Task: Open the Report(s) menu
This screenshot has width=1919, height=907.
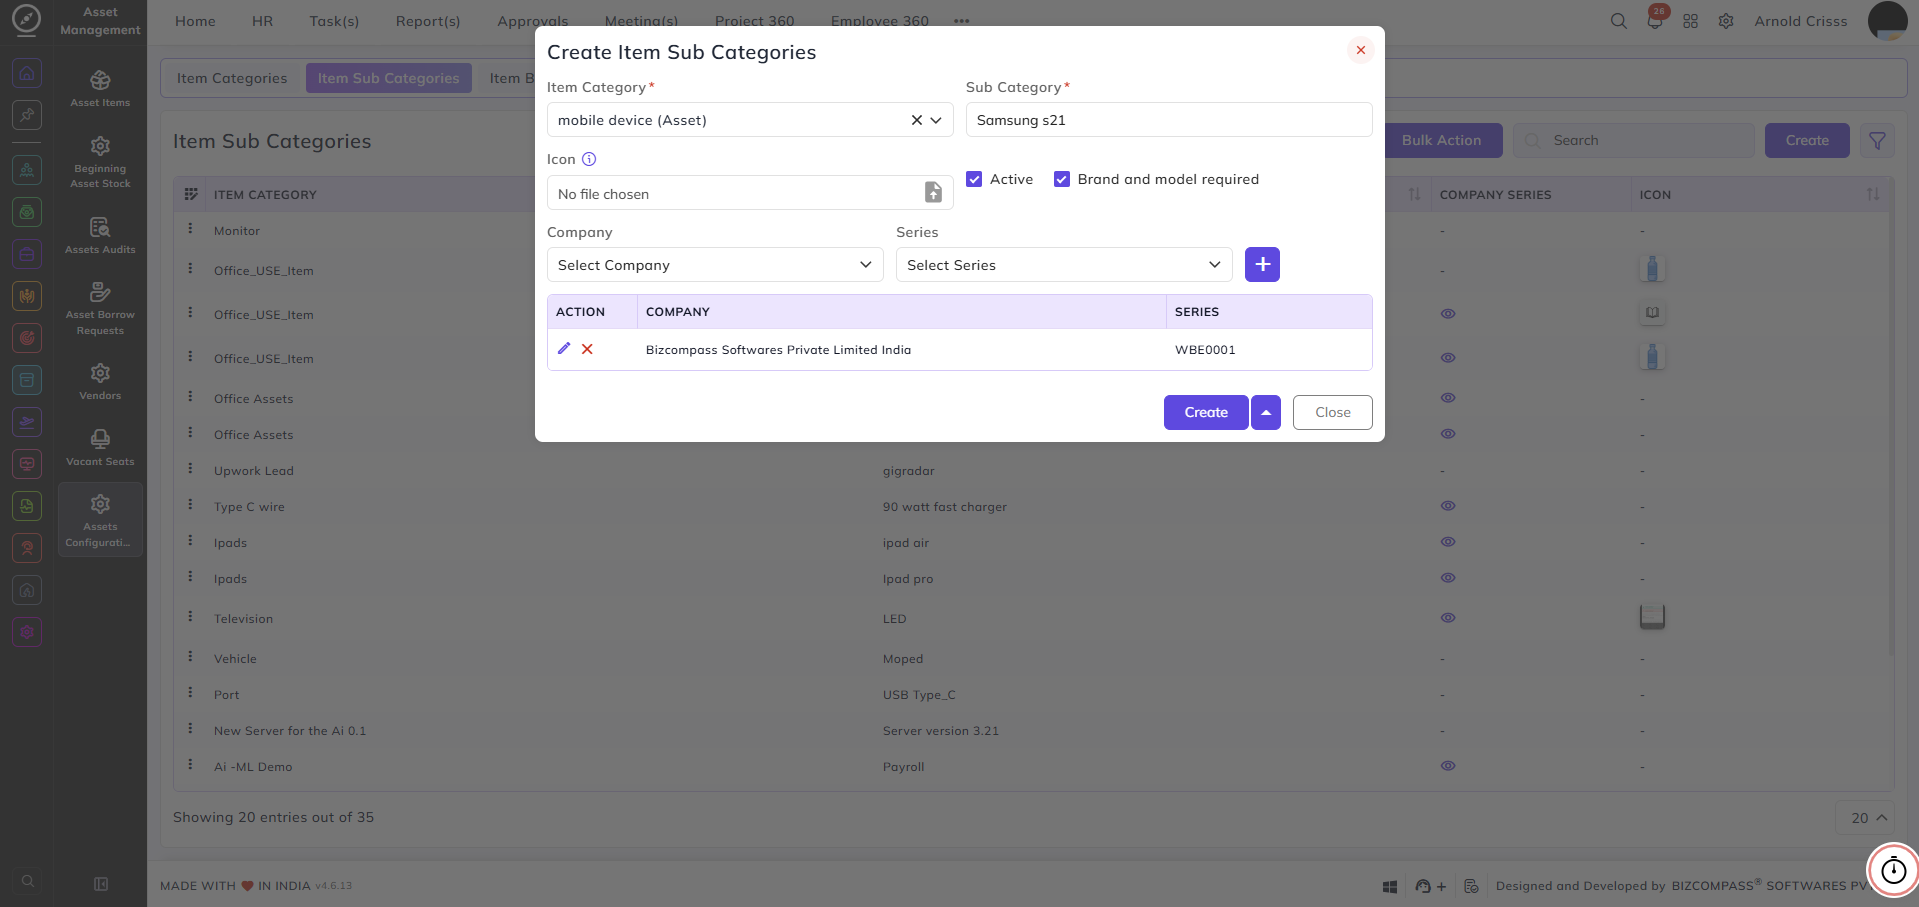Action: pyautogui.click(x=428, y=21)
